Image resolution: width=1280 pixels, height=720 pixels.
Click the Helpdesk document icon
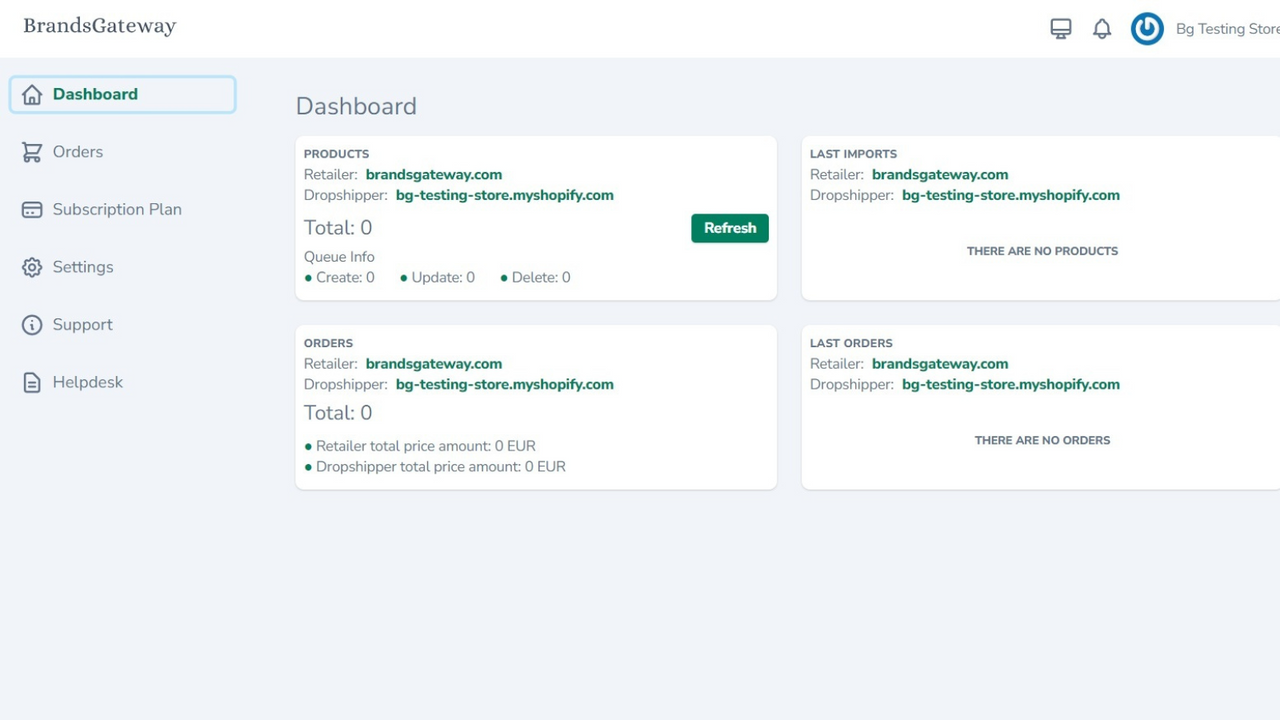pos(31,382)
